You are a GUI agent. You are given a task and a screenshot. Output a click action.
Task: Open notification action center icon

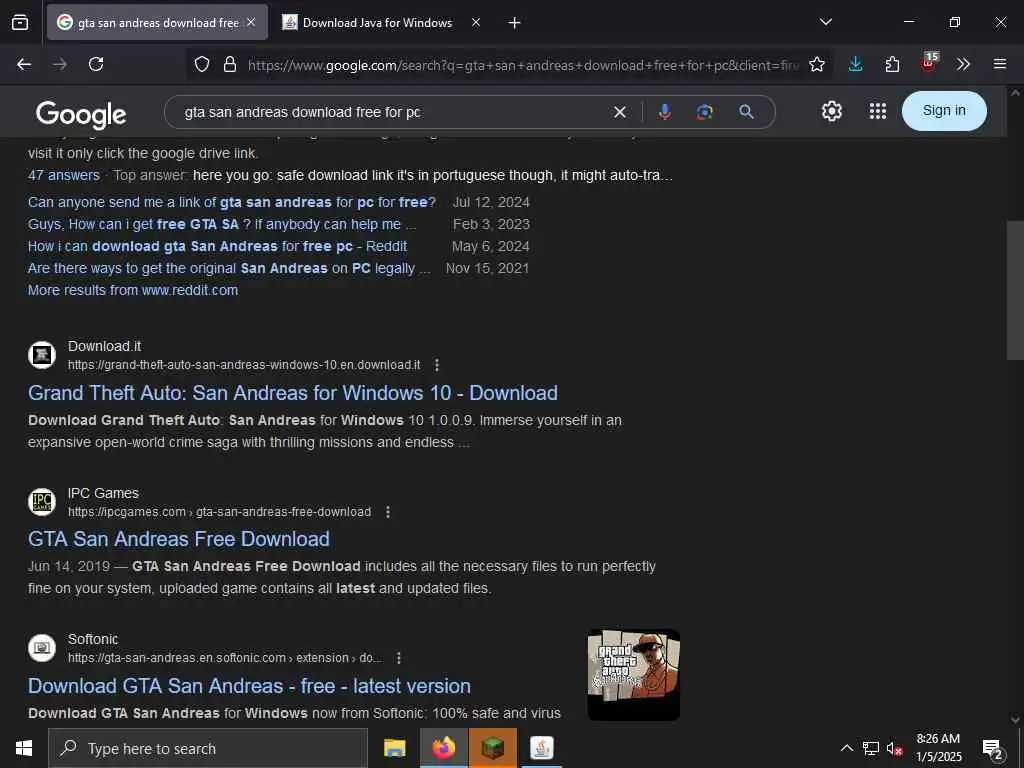[x=993, y=748]
